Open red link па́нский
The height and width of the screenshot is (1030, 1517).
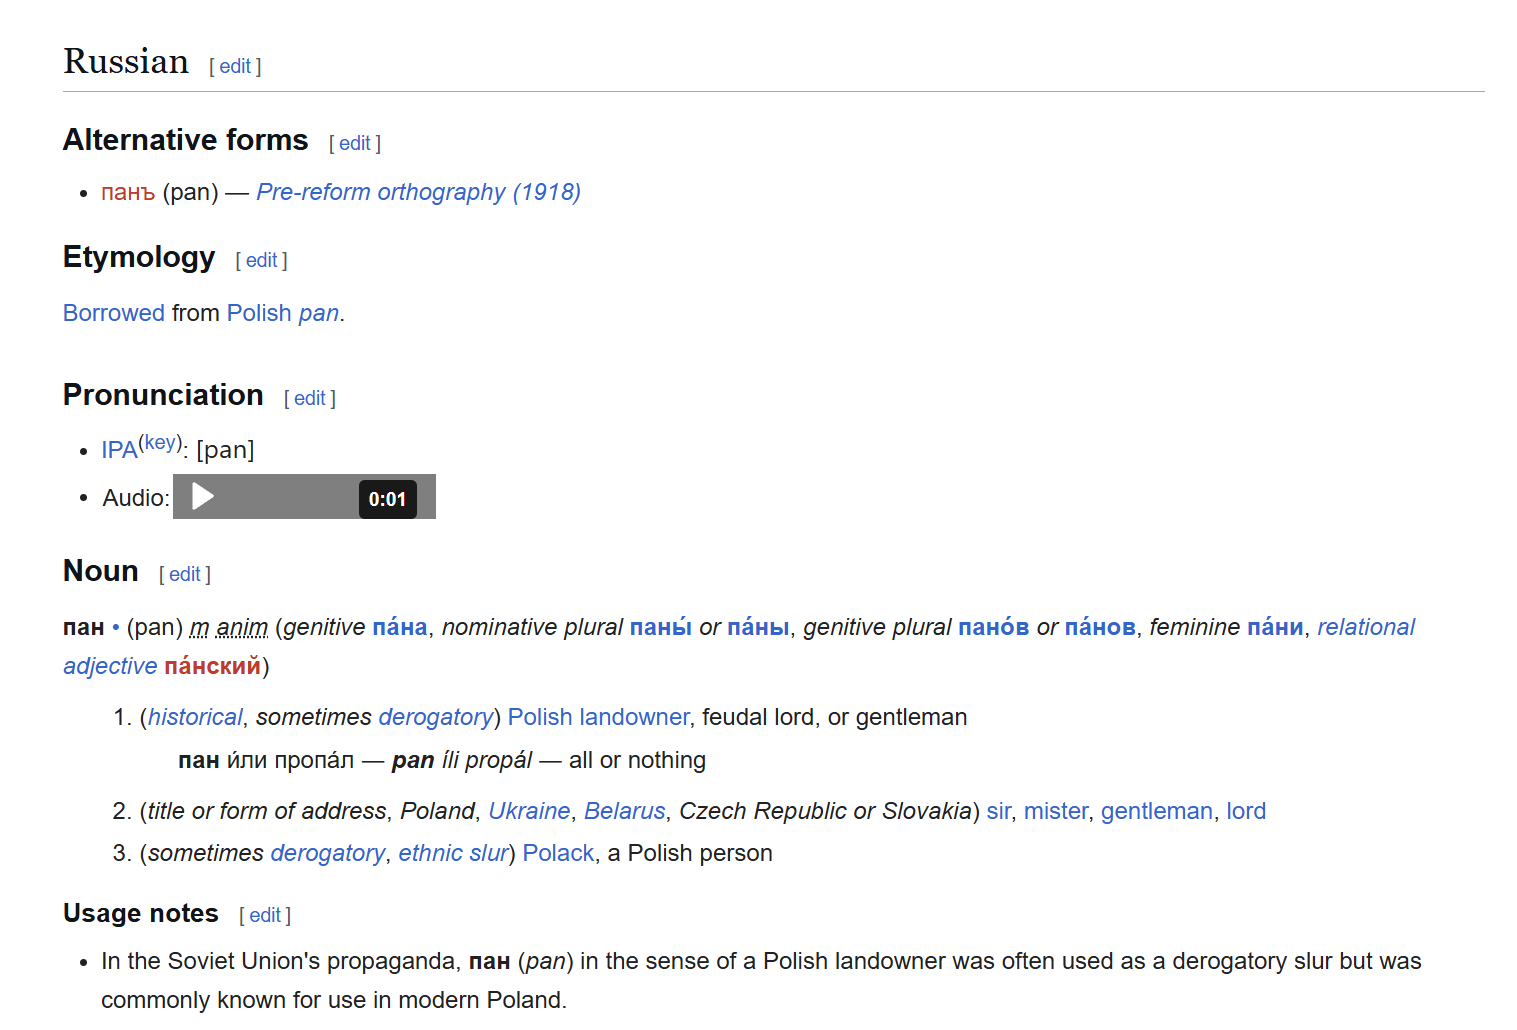coord(212,666)
